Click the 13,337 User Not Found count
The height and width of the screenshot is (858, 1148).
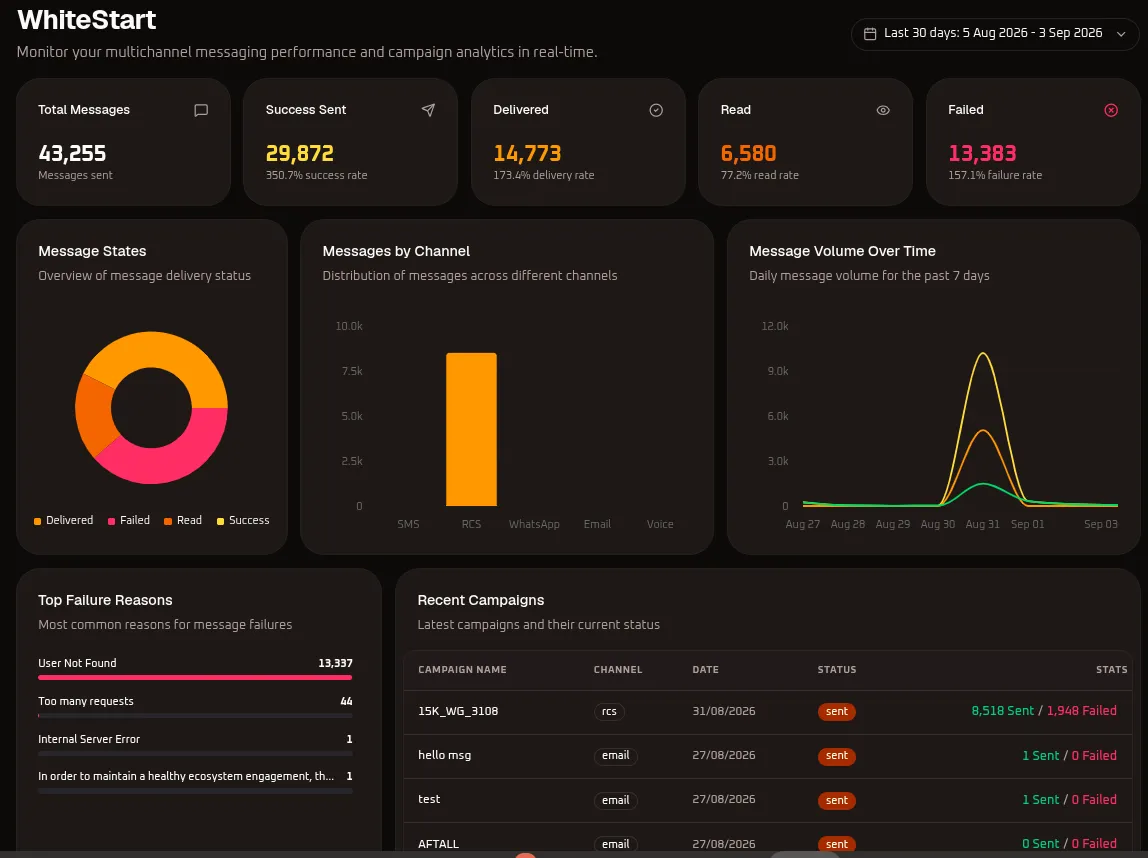(x=335, y=663)
